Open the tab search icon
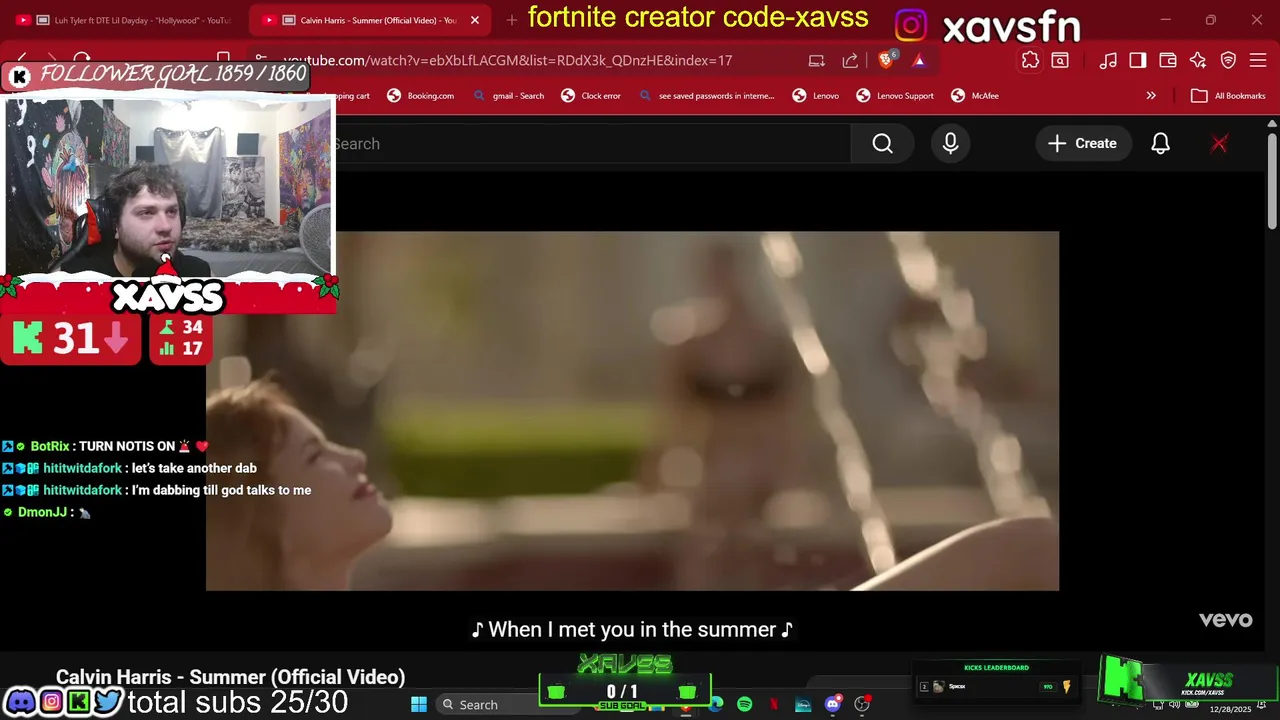The width and height of the screenshot is (1280, 720). 1060,60
